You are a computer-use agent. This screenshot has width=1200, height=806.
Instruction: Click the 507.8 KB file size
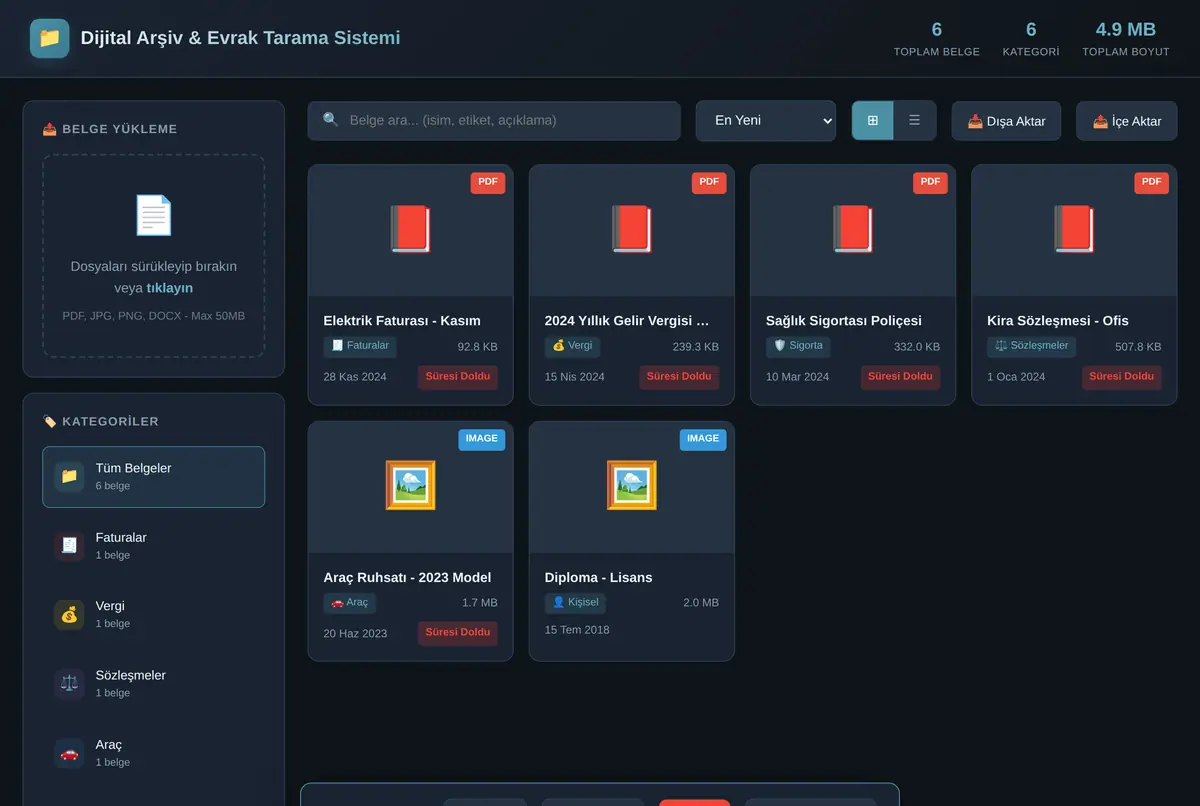pyautogui.click(x=1138, y=347)
